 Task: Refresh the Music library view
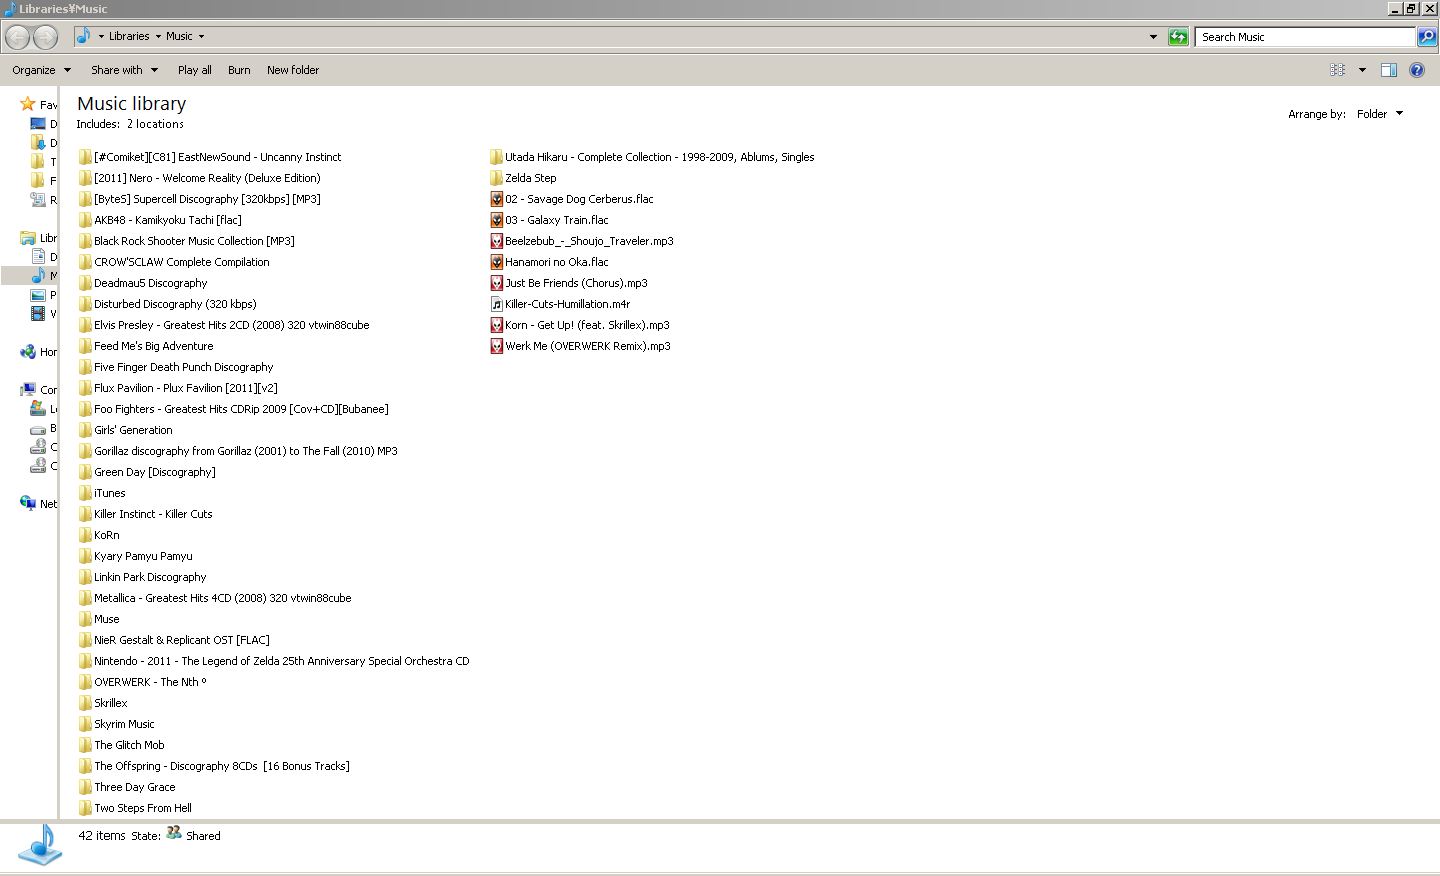click(1178, 37)
